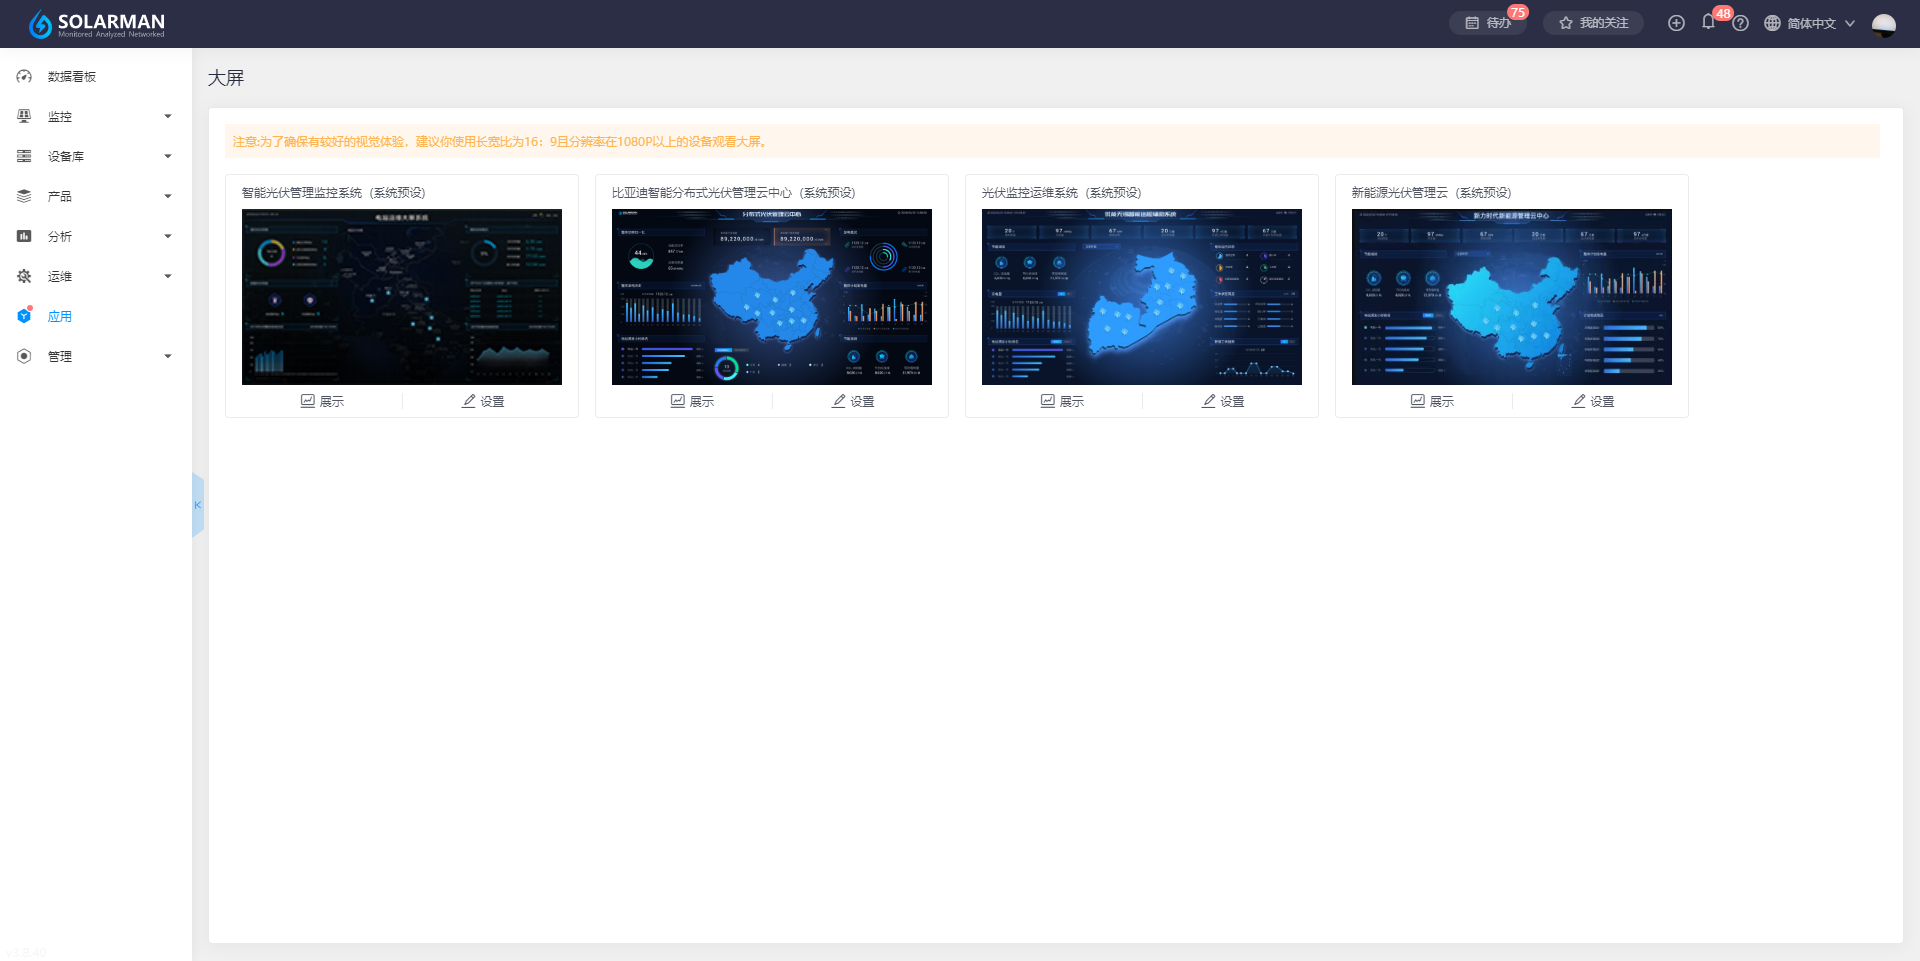Click the 应用 cube icon in sidebar
1920x961 pixels.
click(x=24, y=316)
